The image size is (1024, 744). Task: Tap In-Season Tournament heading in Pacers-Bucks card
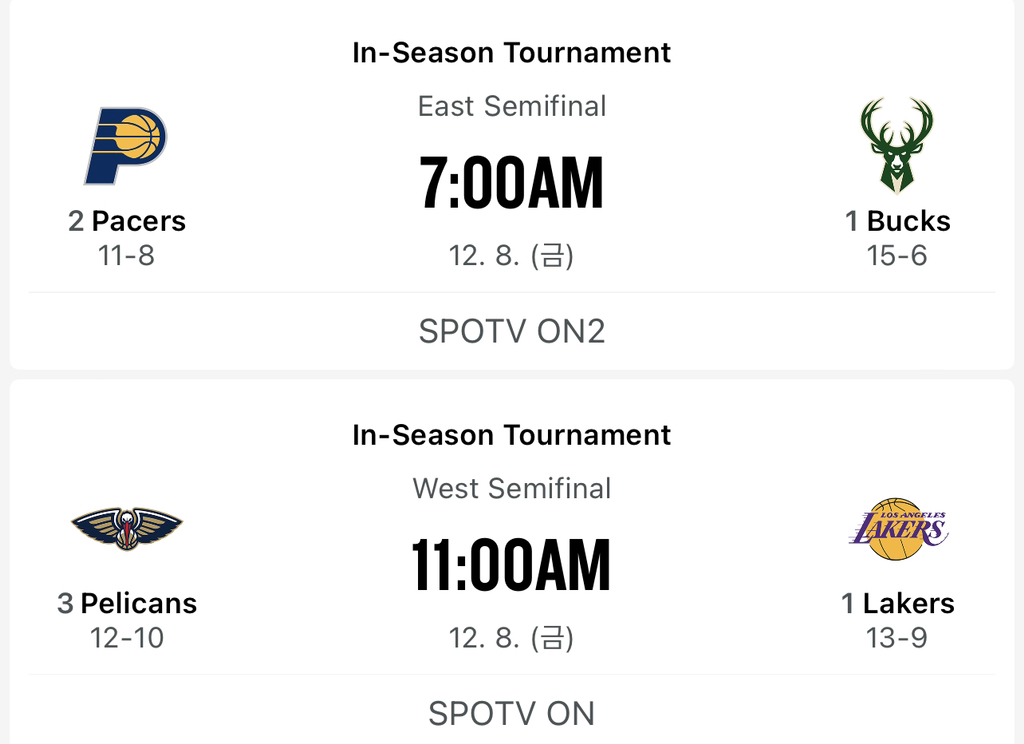pyautogui.click(x=511, y=52)
